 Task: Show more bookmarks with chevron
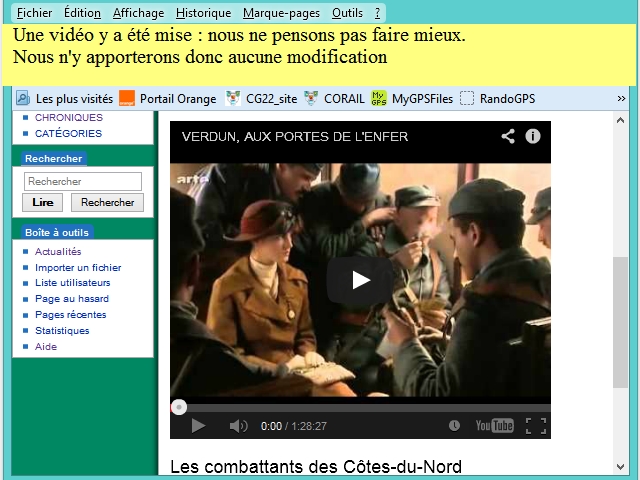[621, 99]
